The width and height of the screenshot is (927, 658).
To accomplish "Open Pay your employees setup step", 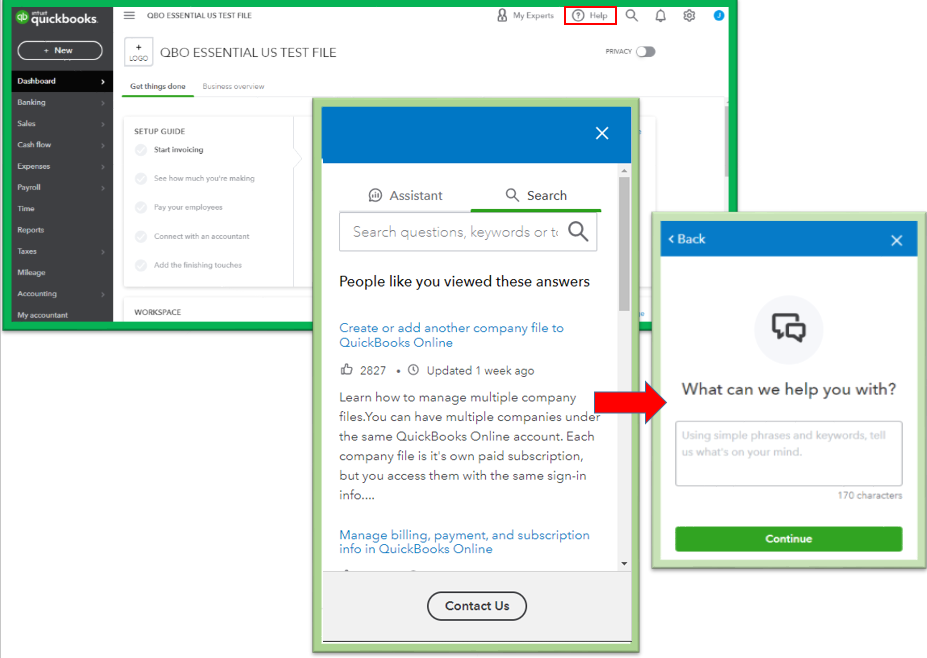I will [188, 208].
